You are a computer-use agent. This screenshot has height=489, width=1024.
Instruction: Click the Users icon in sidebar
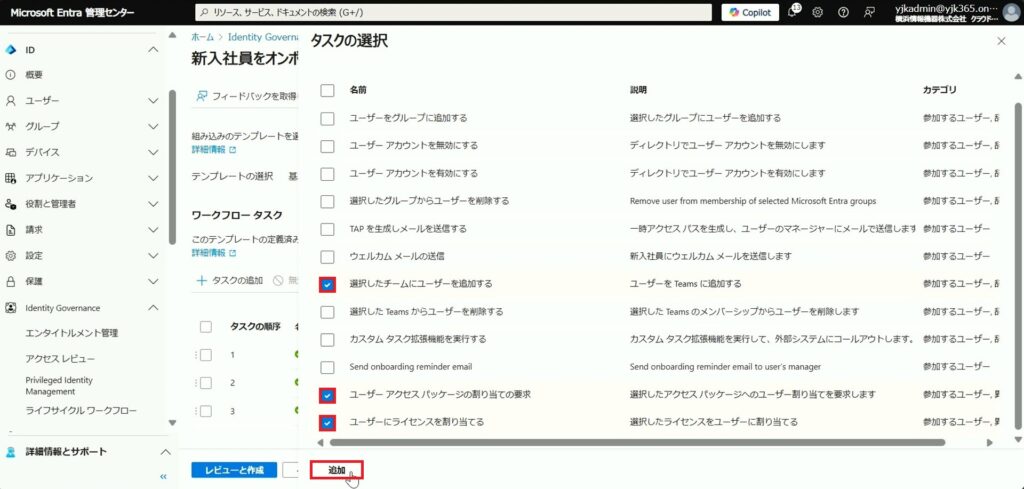coord(11,101)
